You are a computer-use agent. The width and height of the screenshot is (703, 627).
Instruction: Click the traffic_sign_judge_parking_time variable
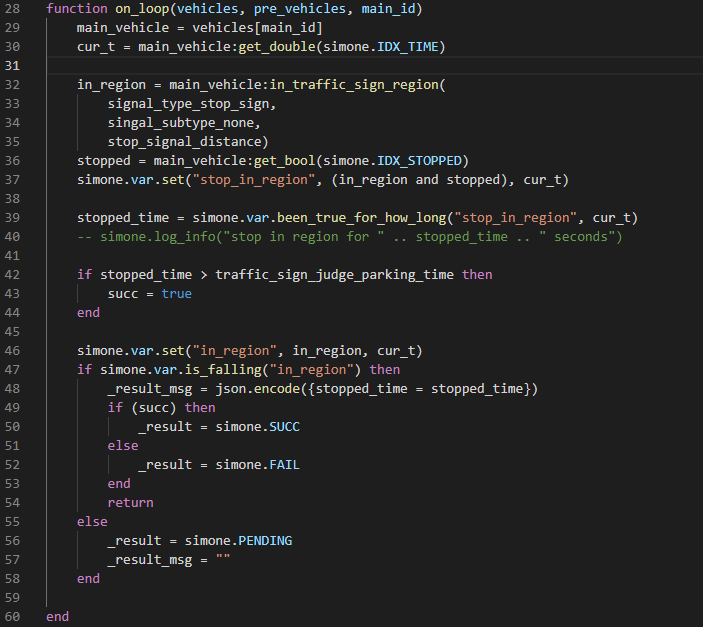pyautogui.click(x=335, y=275)
